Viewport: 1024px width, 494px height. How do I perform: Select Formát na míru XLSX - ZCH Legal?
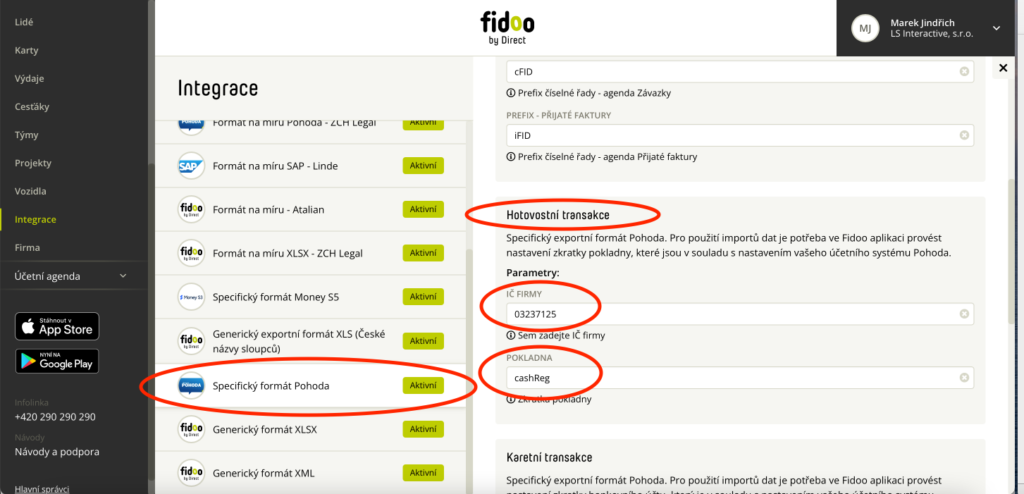click(310, 253)
